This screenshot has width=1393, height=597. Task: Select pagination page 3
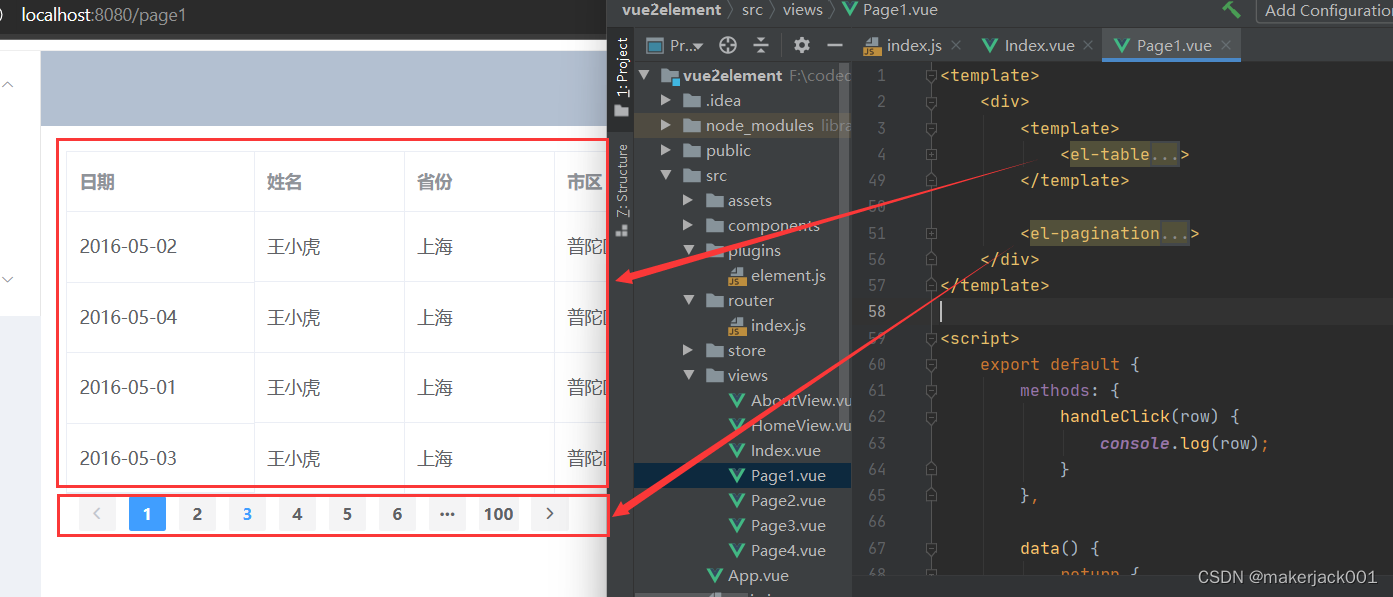click(x=247, y=514)
